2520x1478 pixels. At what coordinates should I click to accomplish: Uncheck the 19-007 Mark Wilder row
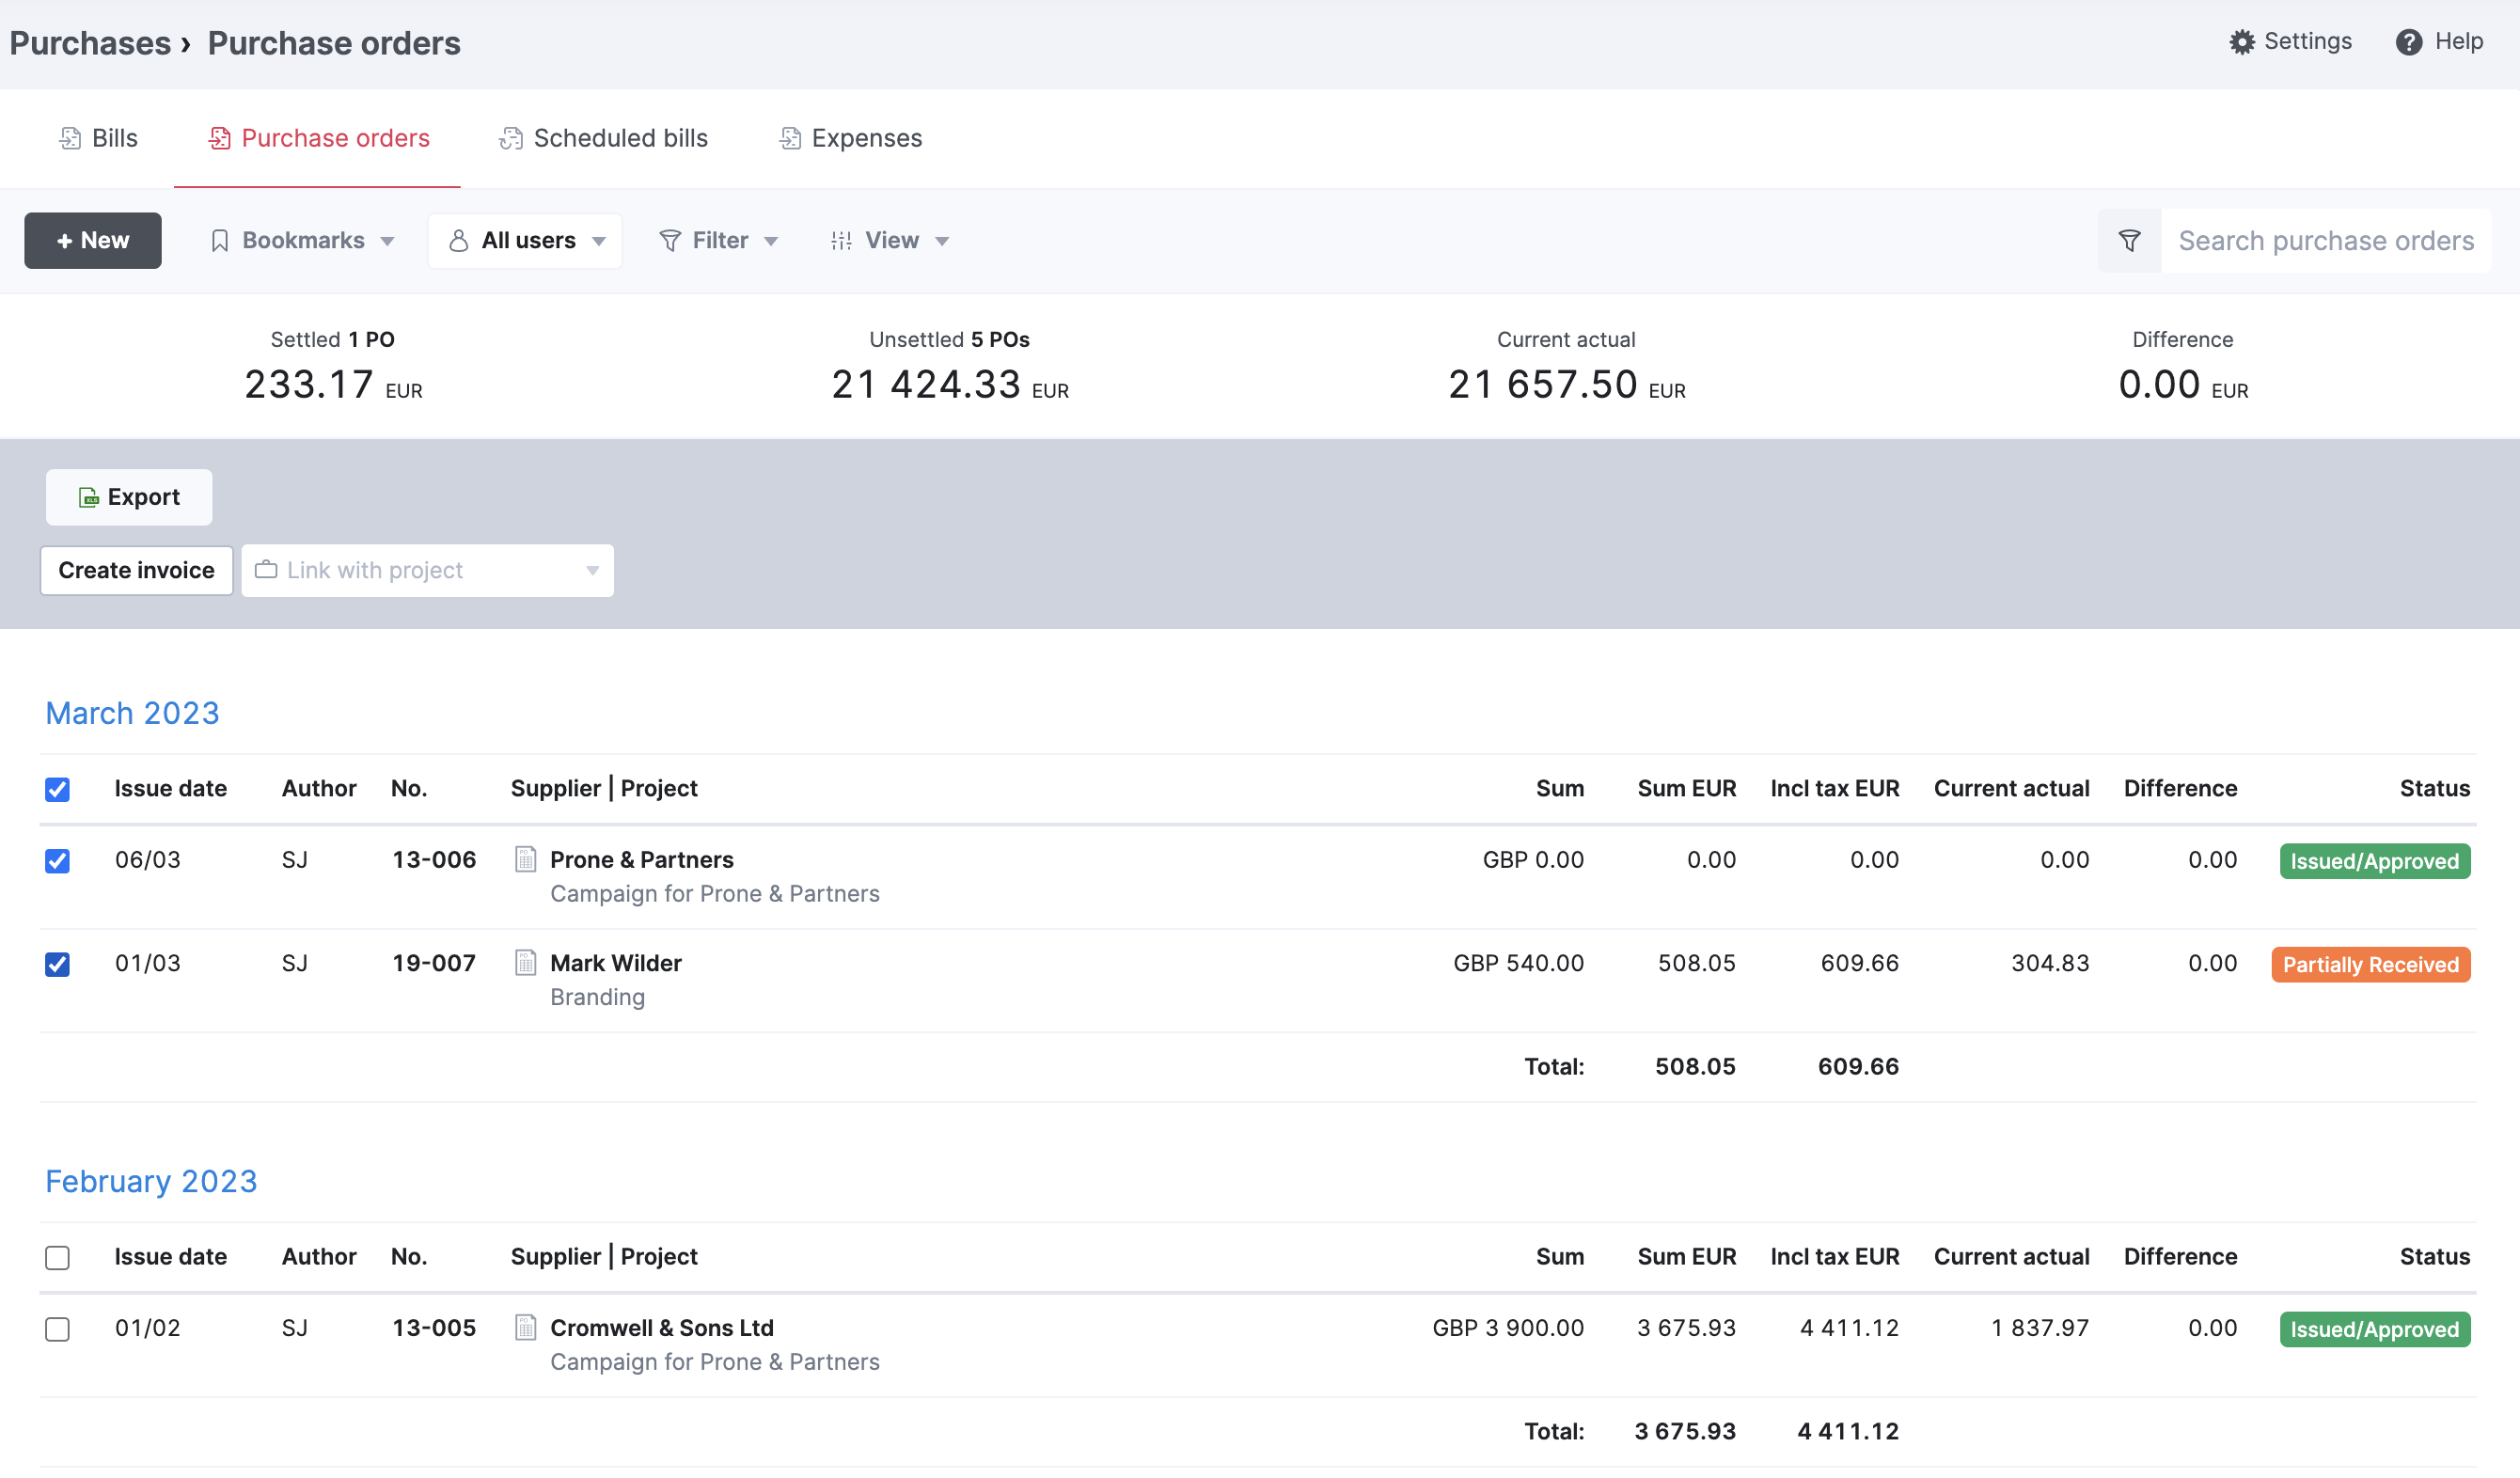tap(57, 964)
